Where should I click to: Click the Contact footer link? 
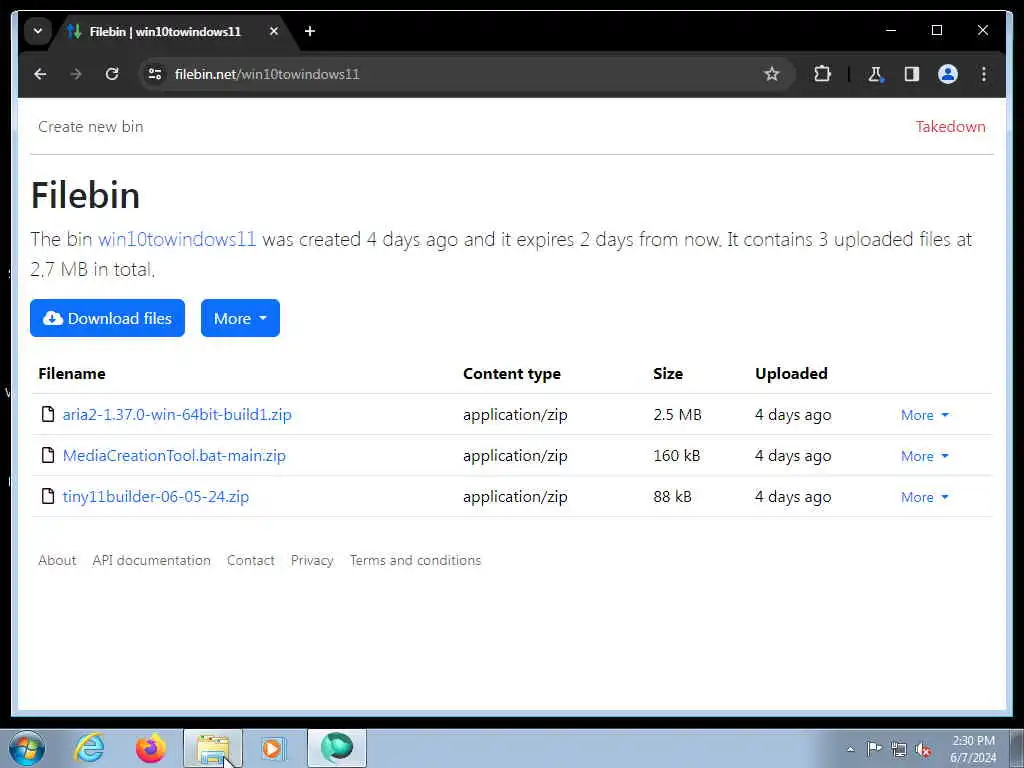tap(251, 560)
